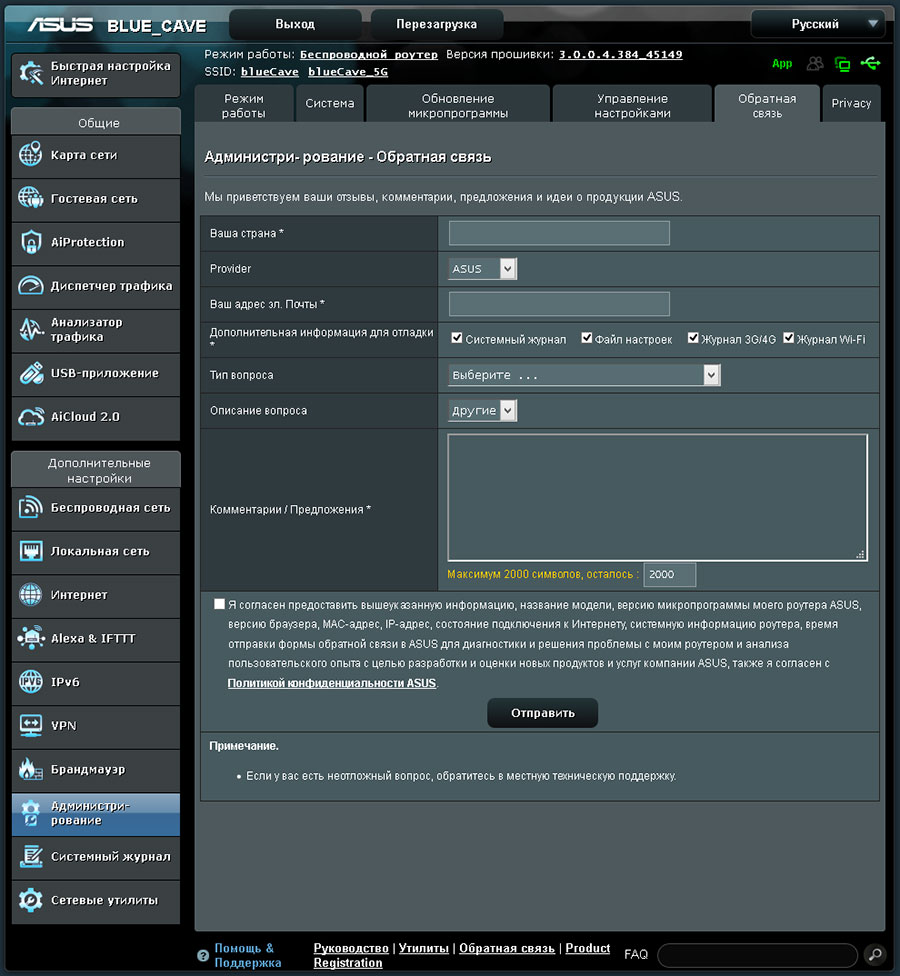
Task: Check the consent agreement checkbox
Action: tap(219, 604)
